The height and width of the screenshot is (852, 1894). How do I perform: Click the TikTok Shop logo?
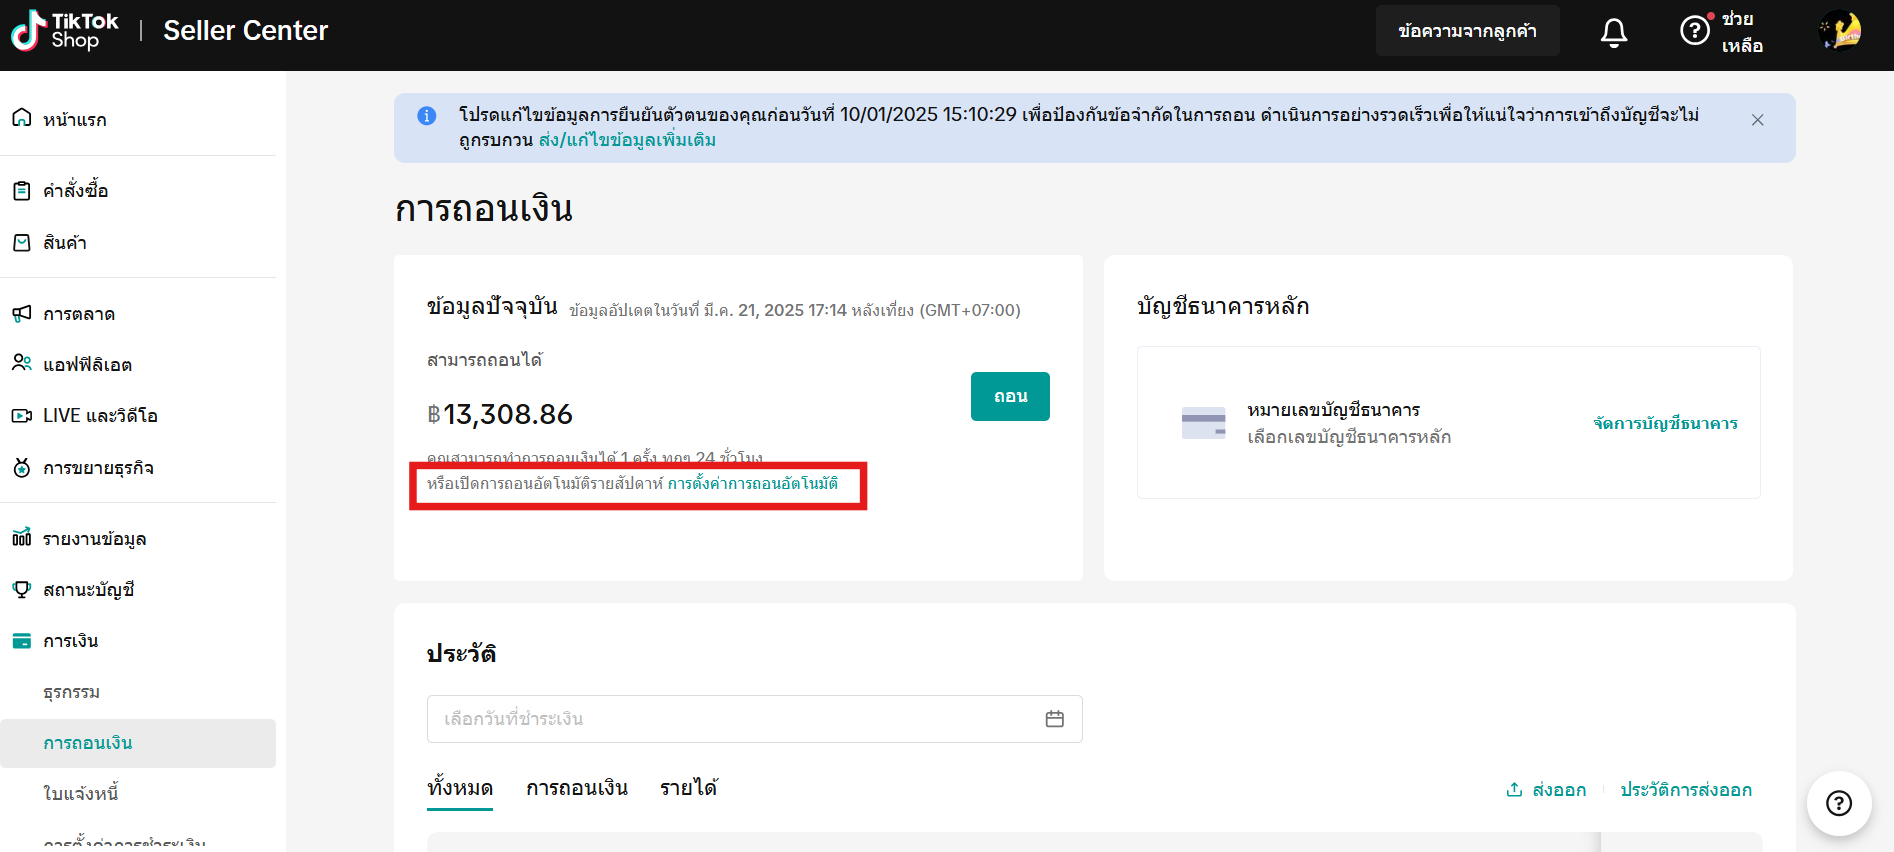coord(65,31)
